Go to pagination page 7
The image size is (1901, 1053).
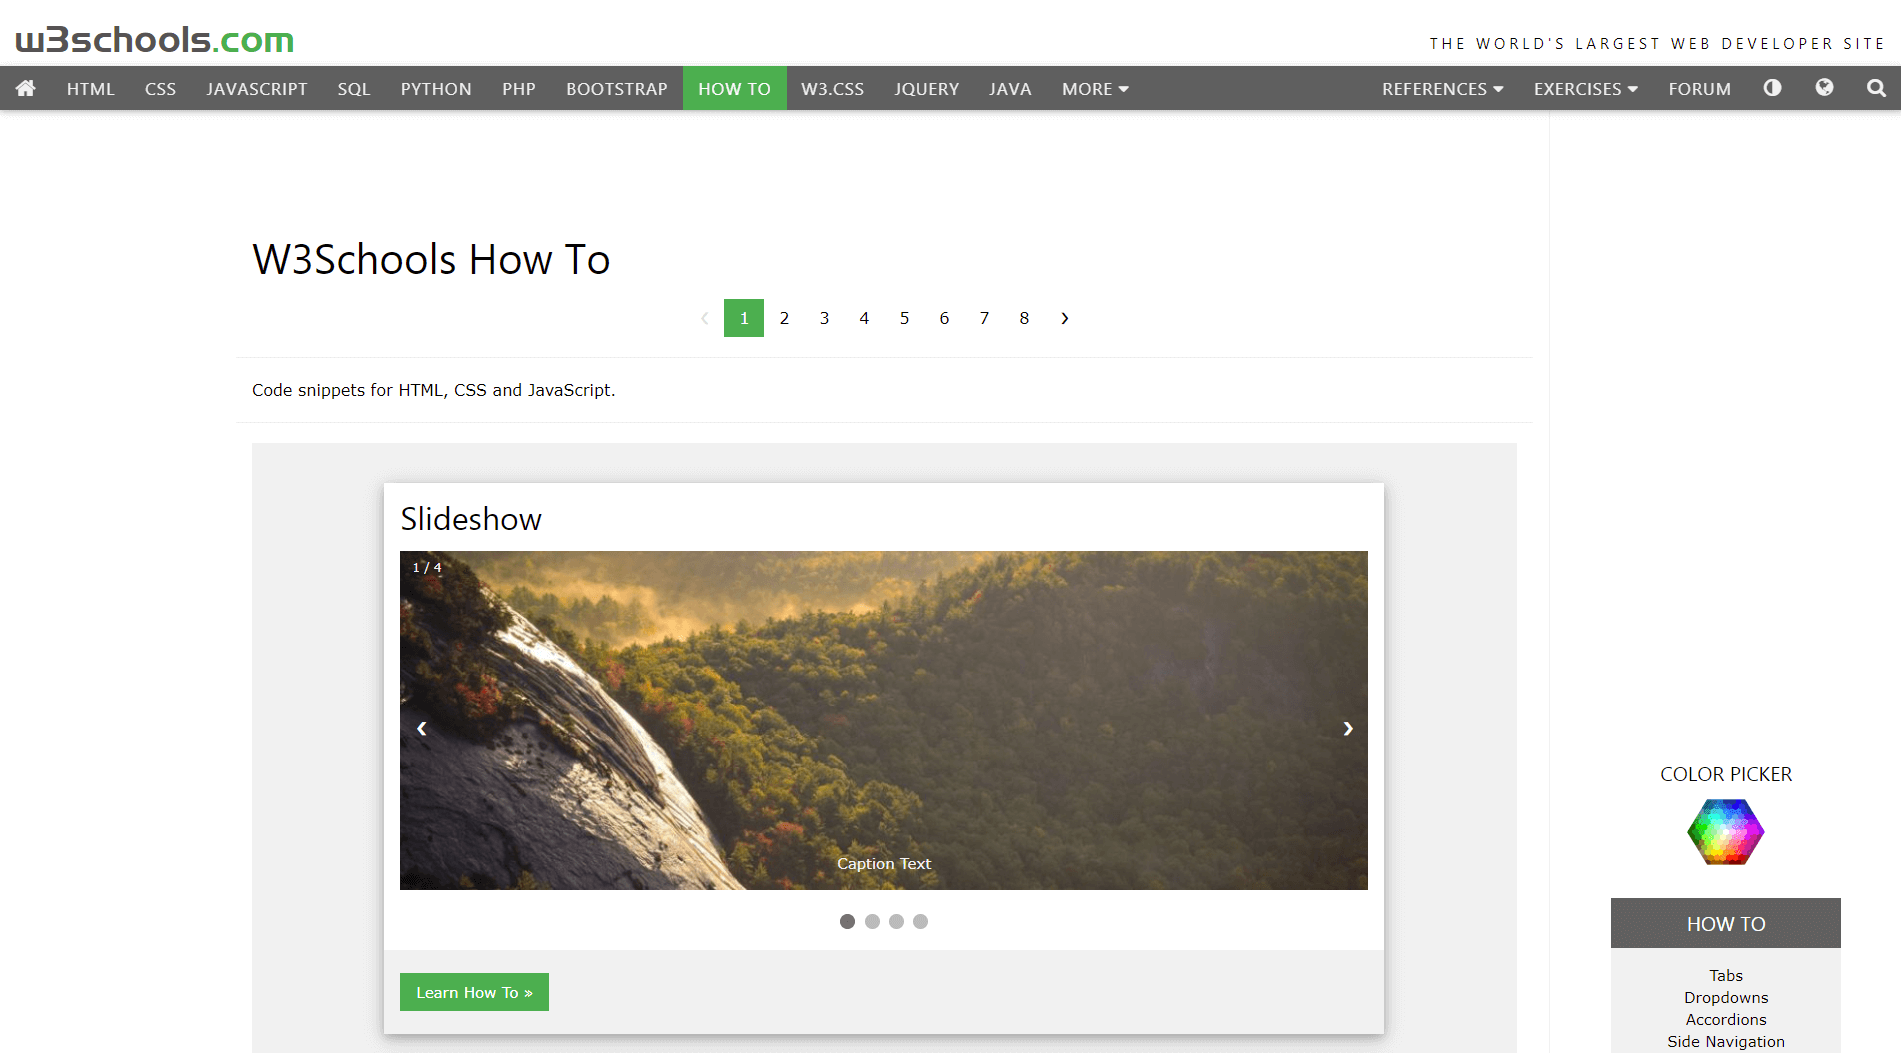[984, 318]
